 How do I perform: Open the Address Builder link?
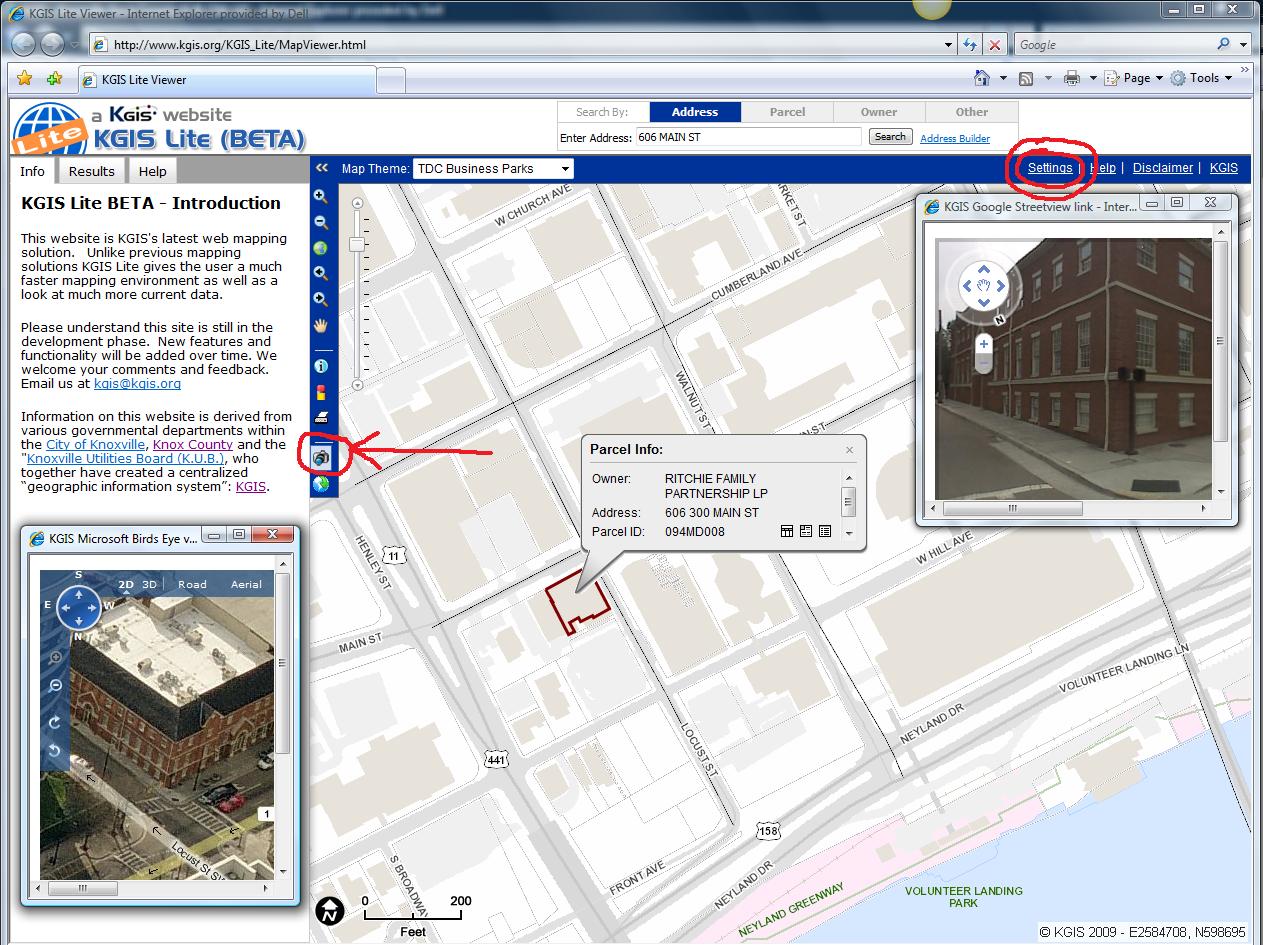click(955, 138)
